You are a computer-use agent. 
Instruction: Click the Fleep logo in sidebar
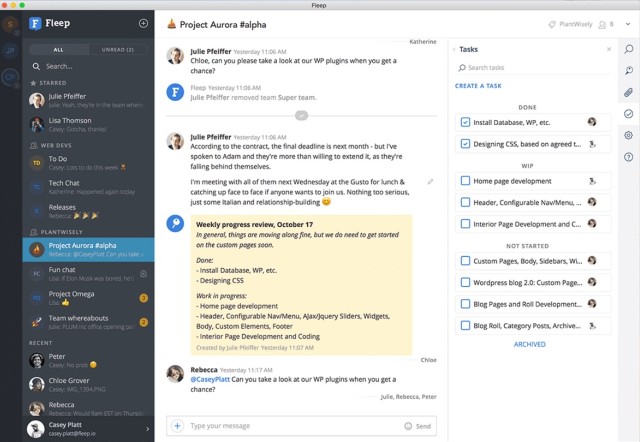coord(35,23)
